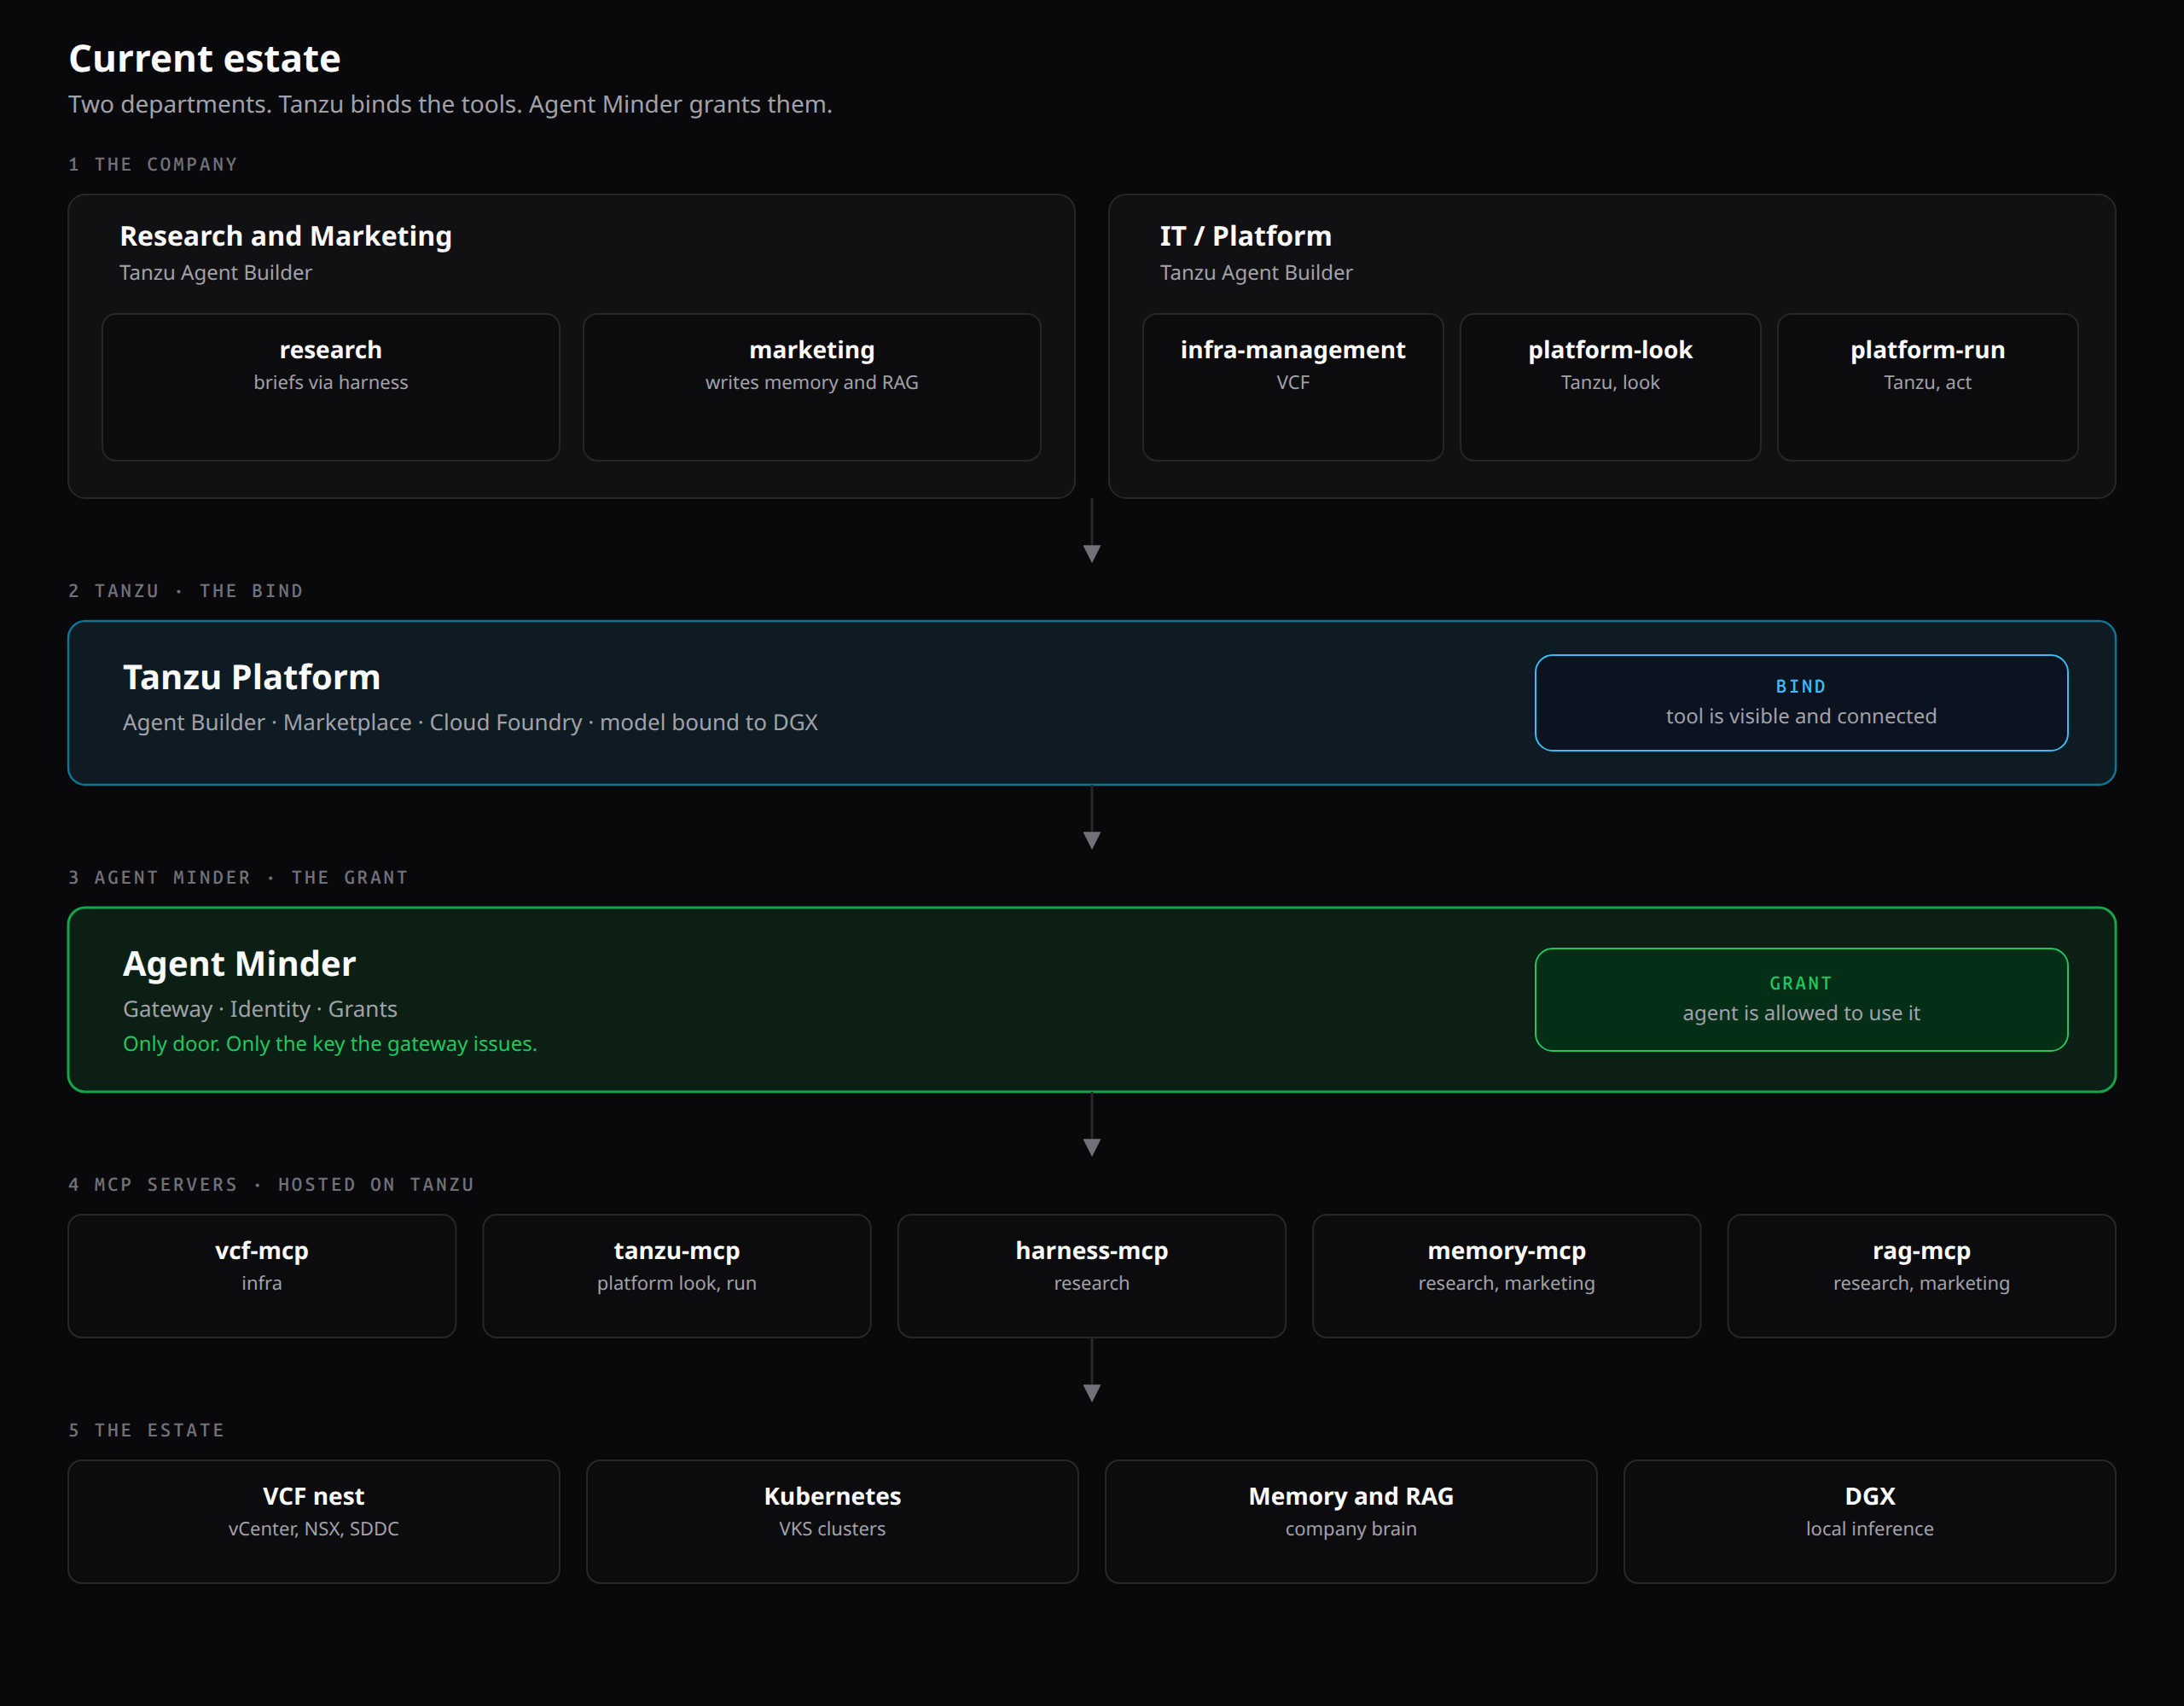The width and height of the screenshot is (2184, 1706).
Task: Select the Memory and RAG card
Action: [1351, 1521]
